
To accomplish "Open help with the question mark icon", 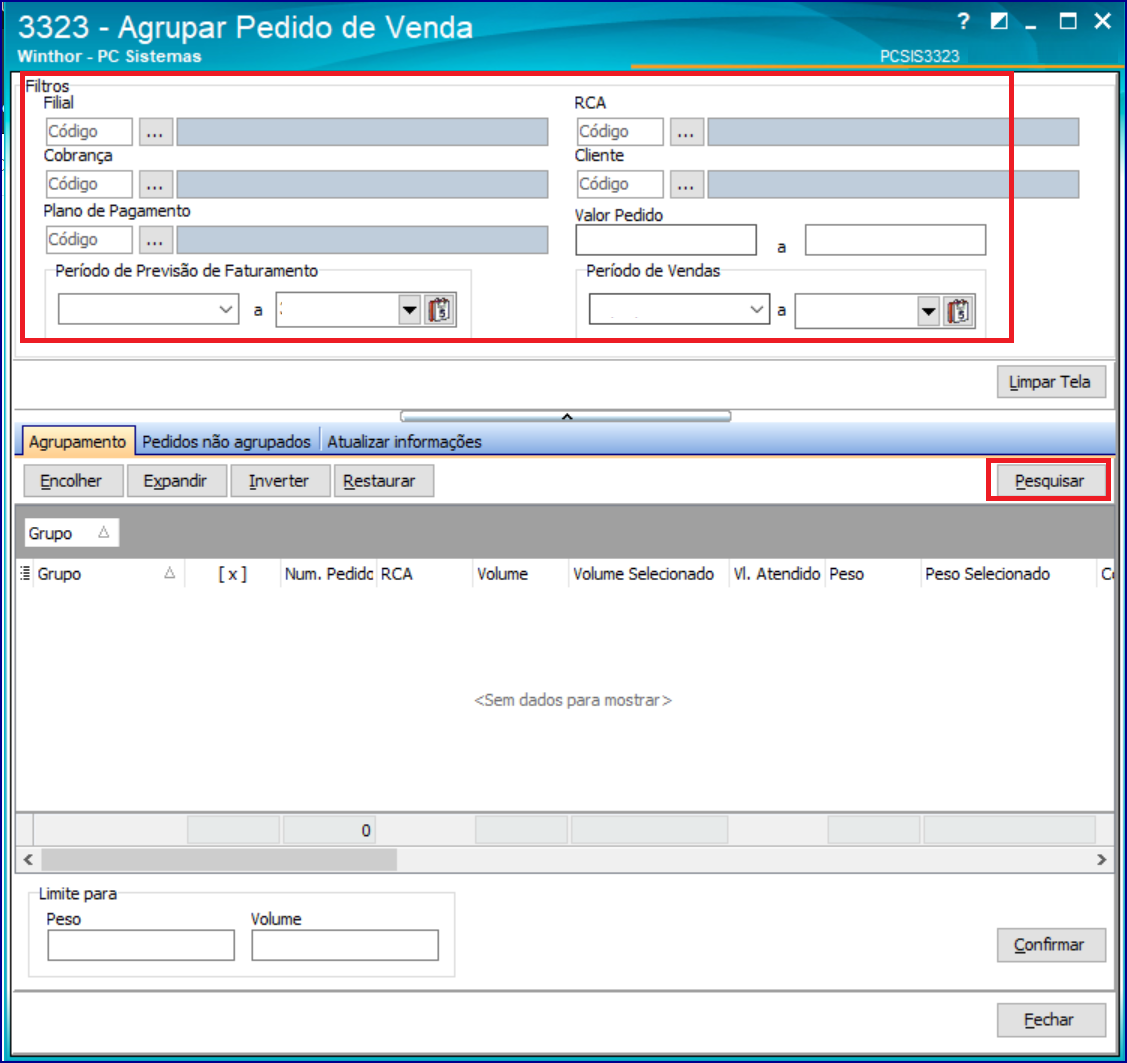I will click(x=963, y=21).
